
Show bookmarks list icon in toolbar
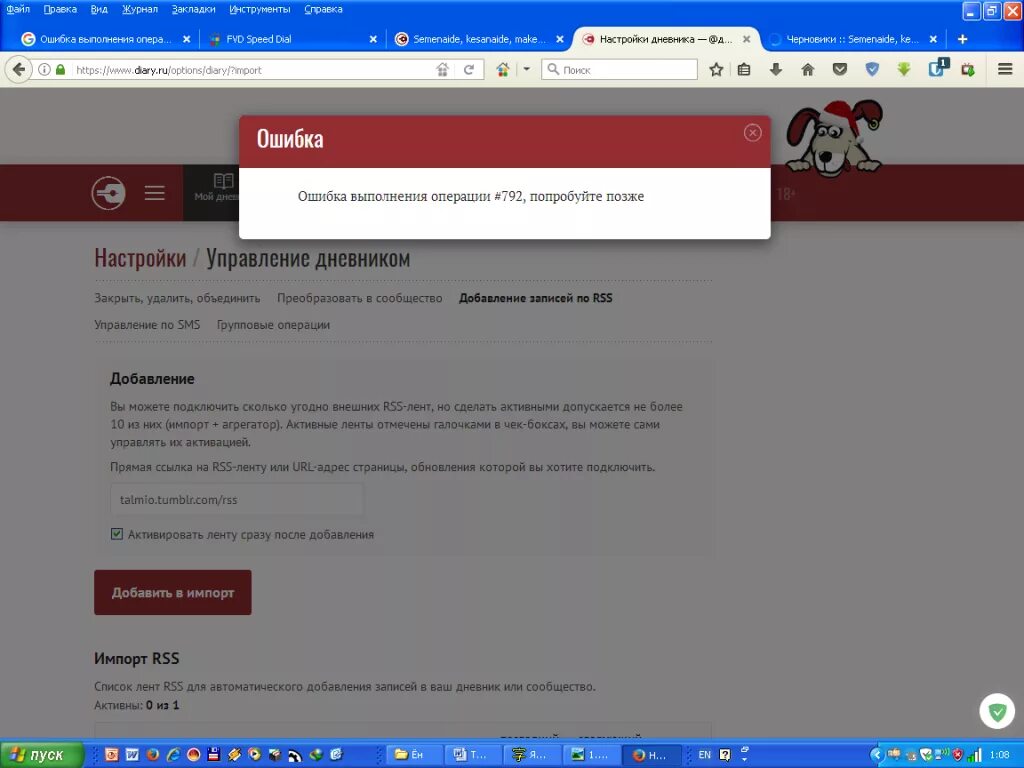(x=744, y=69)
